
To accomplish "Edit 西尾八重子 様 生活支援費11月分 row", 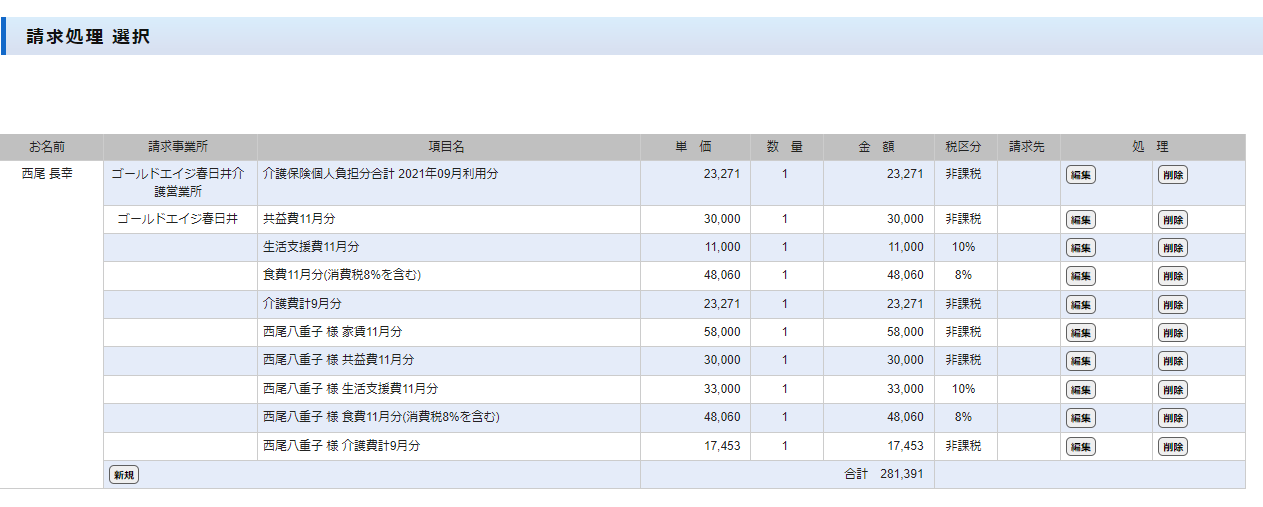I will pos(1080,390).
